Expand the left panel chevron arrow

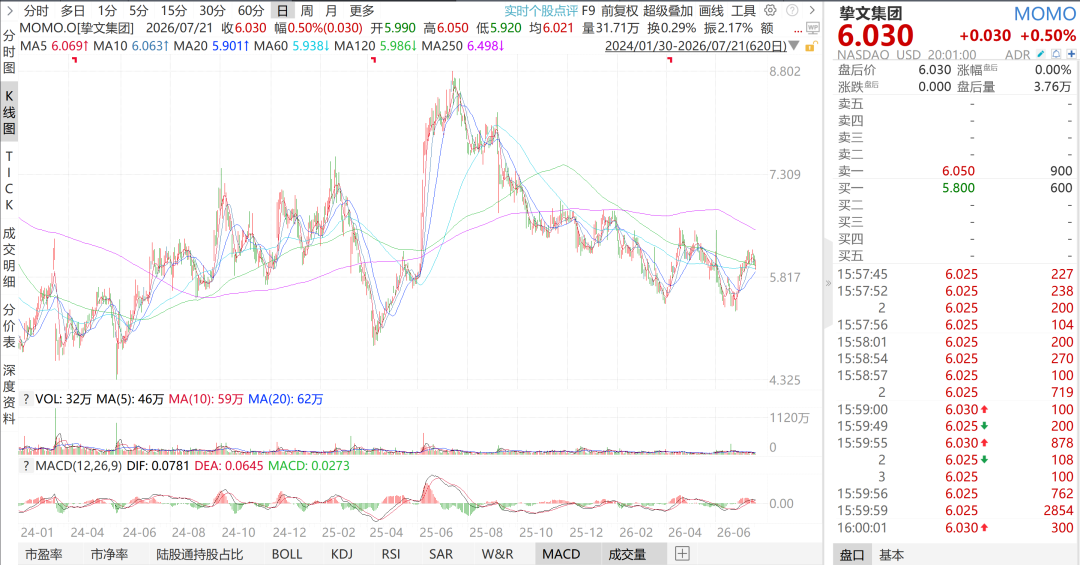(9, 10)
